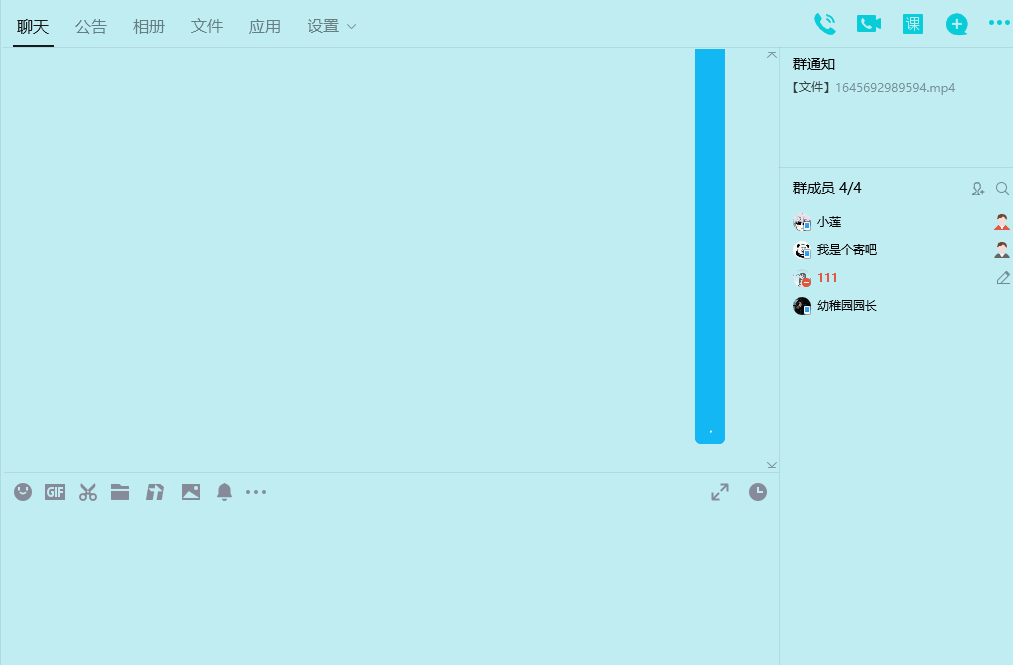The width and height of the screenshot is (1013, 665).
Task: Click the music note icon
Action: tap(155, 492)
